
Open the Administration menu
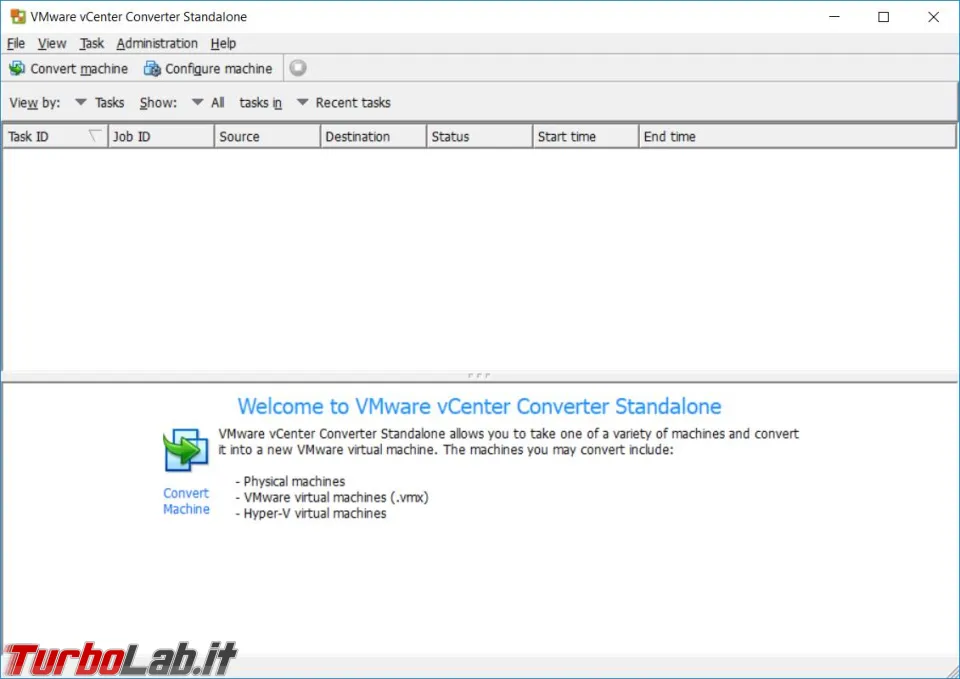coord(157,43)
